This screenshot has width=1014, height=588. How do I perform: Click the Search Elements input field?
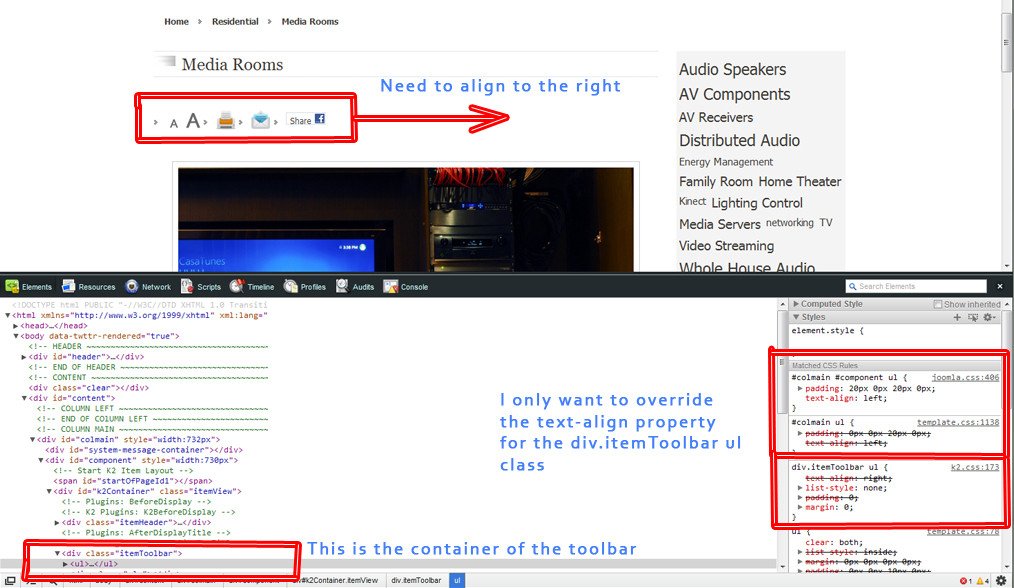pyautogui.click(x=921, y=287)
